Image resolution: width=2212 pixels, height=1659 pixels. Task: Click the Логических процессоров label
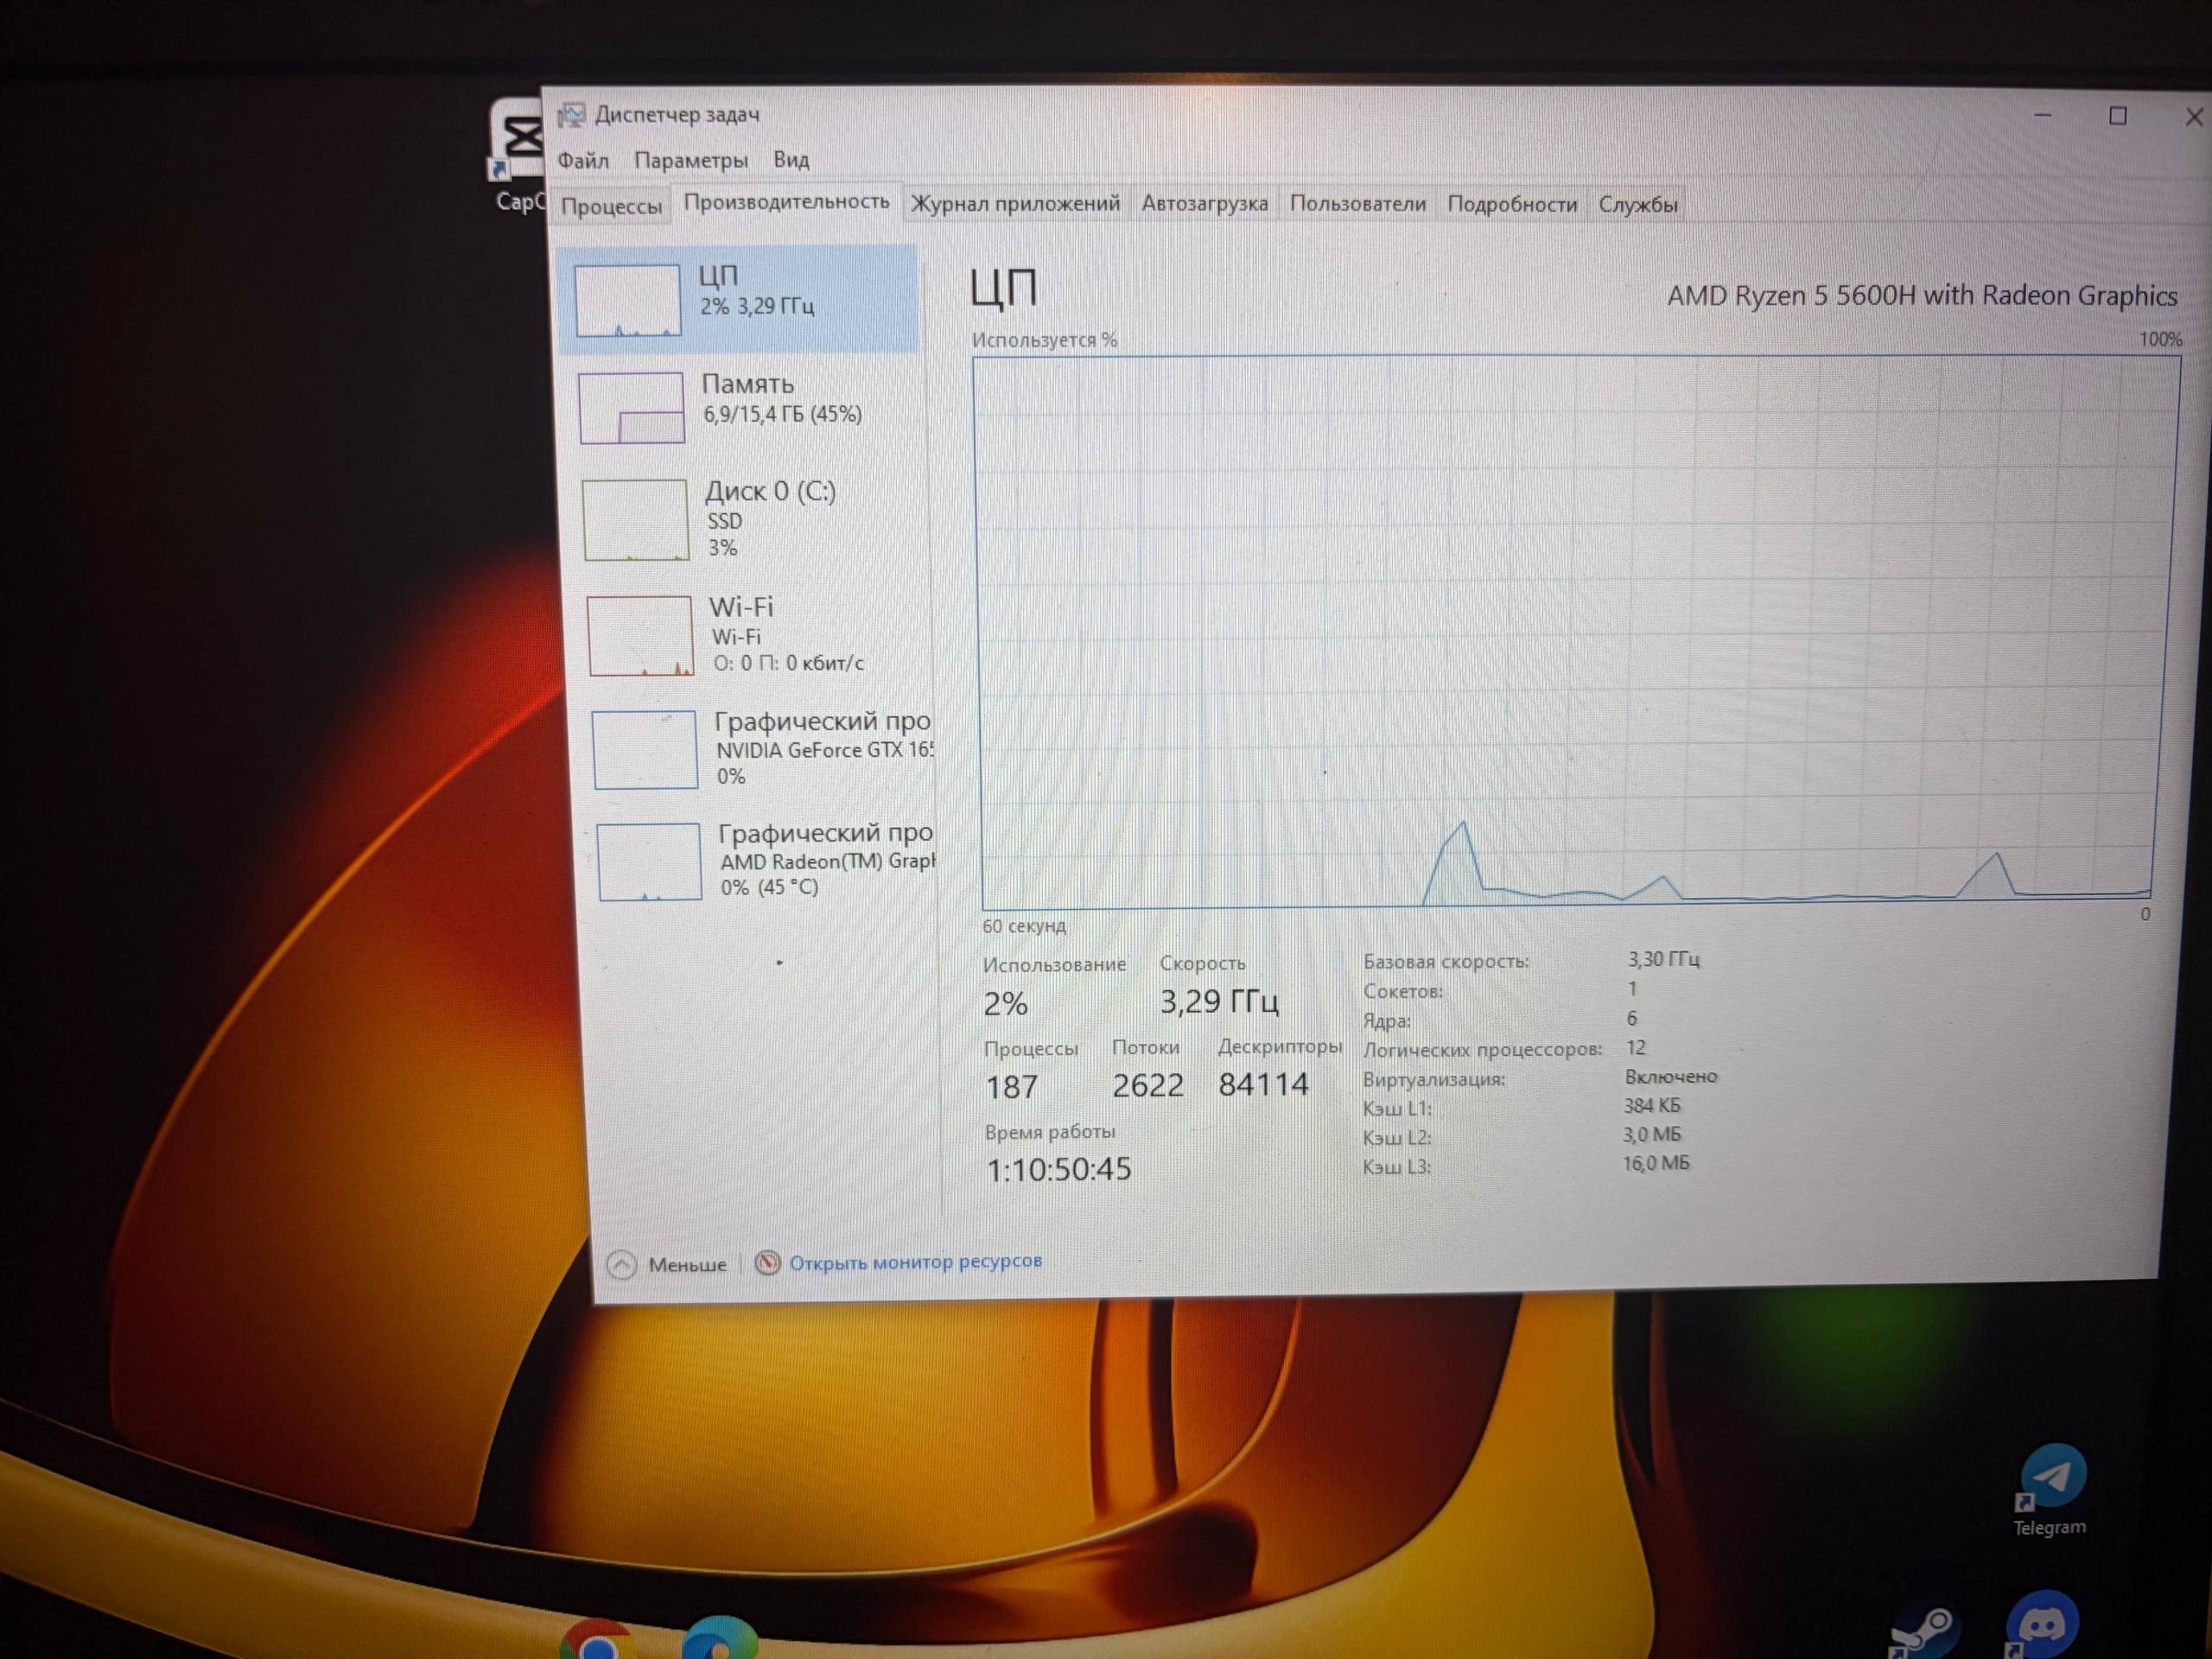click(1482, 1050)
